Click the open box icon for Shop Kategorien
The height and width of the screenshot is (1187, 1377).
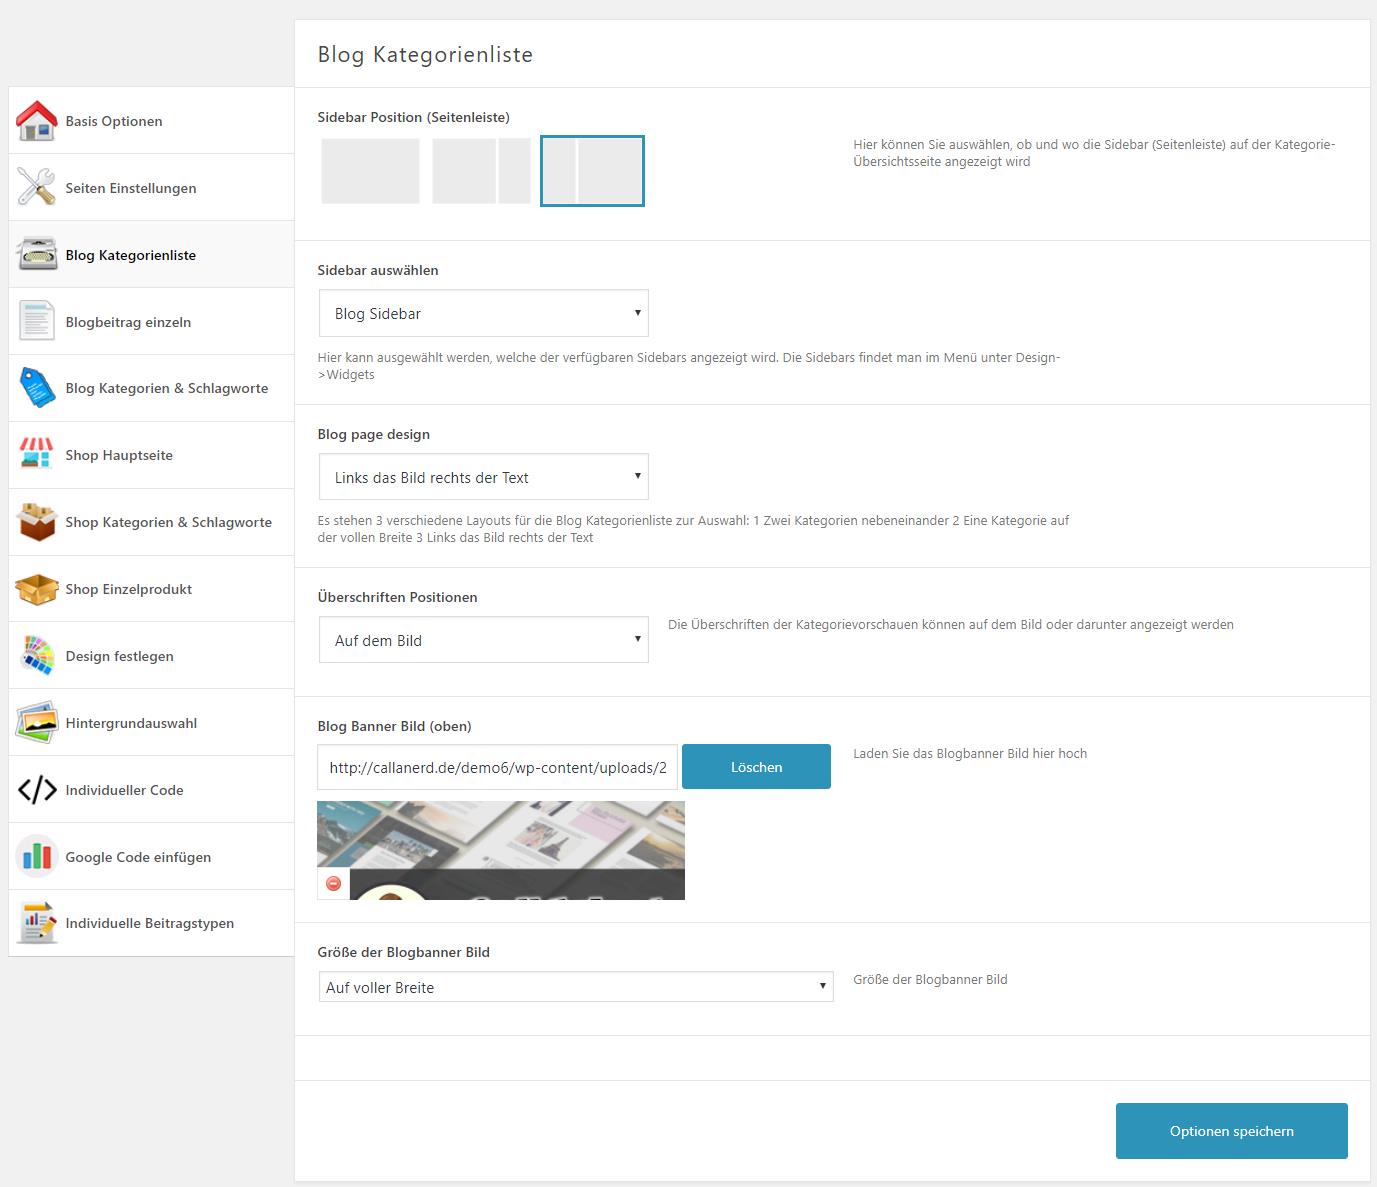(37, 522)
